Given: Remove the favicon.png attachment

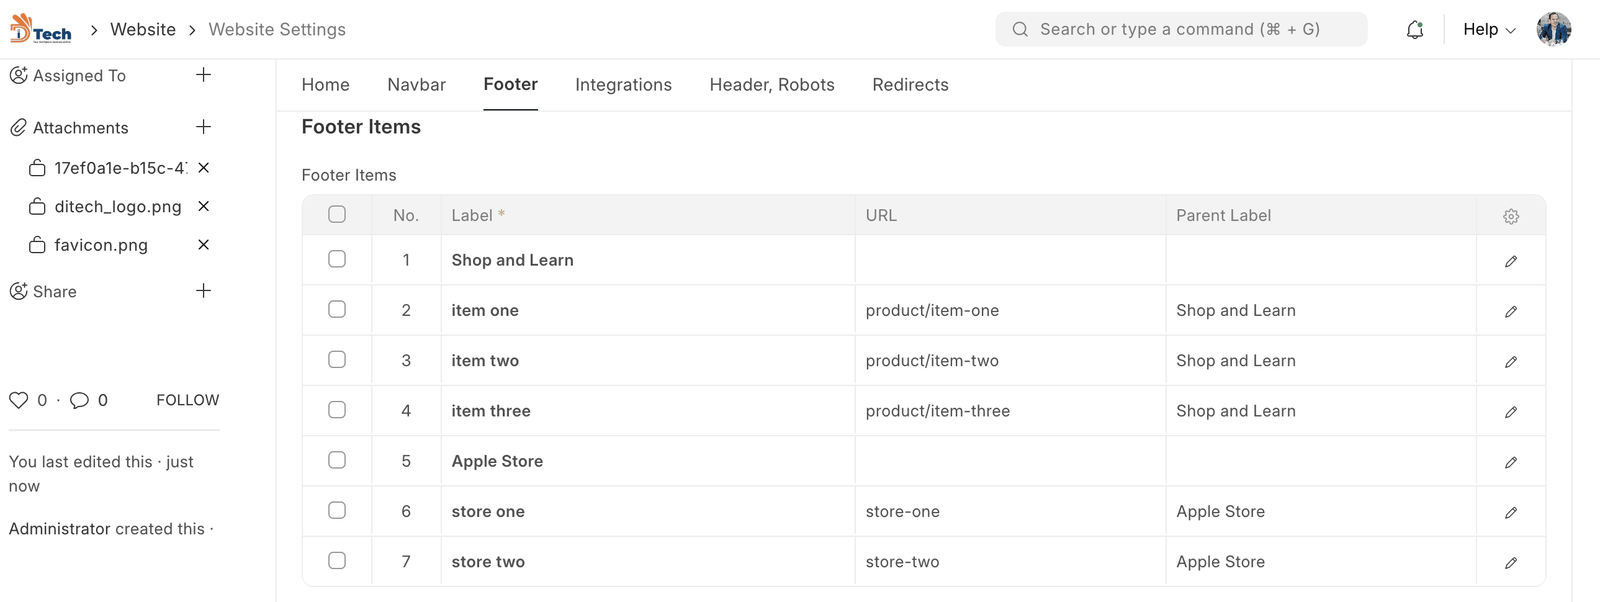Looking at the screenshot, I should (x=203, y=245).
